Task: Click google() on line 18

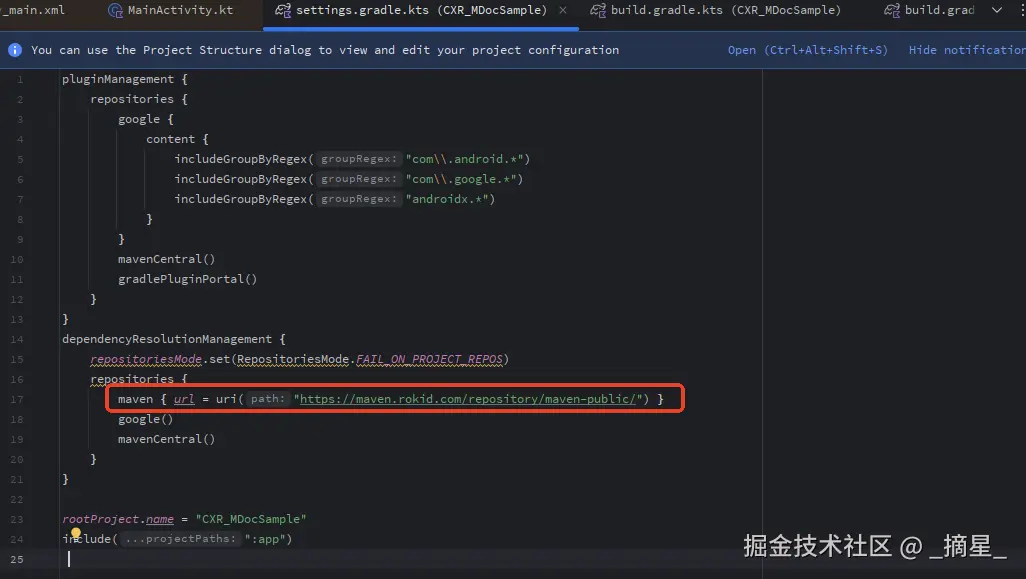Action: (145, 419)
